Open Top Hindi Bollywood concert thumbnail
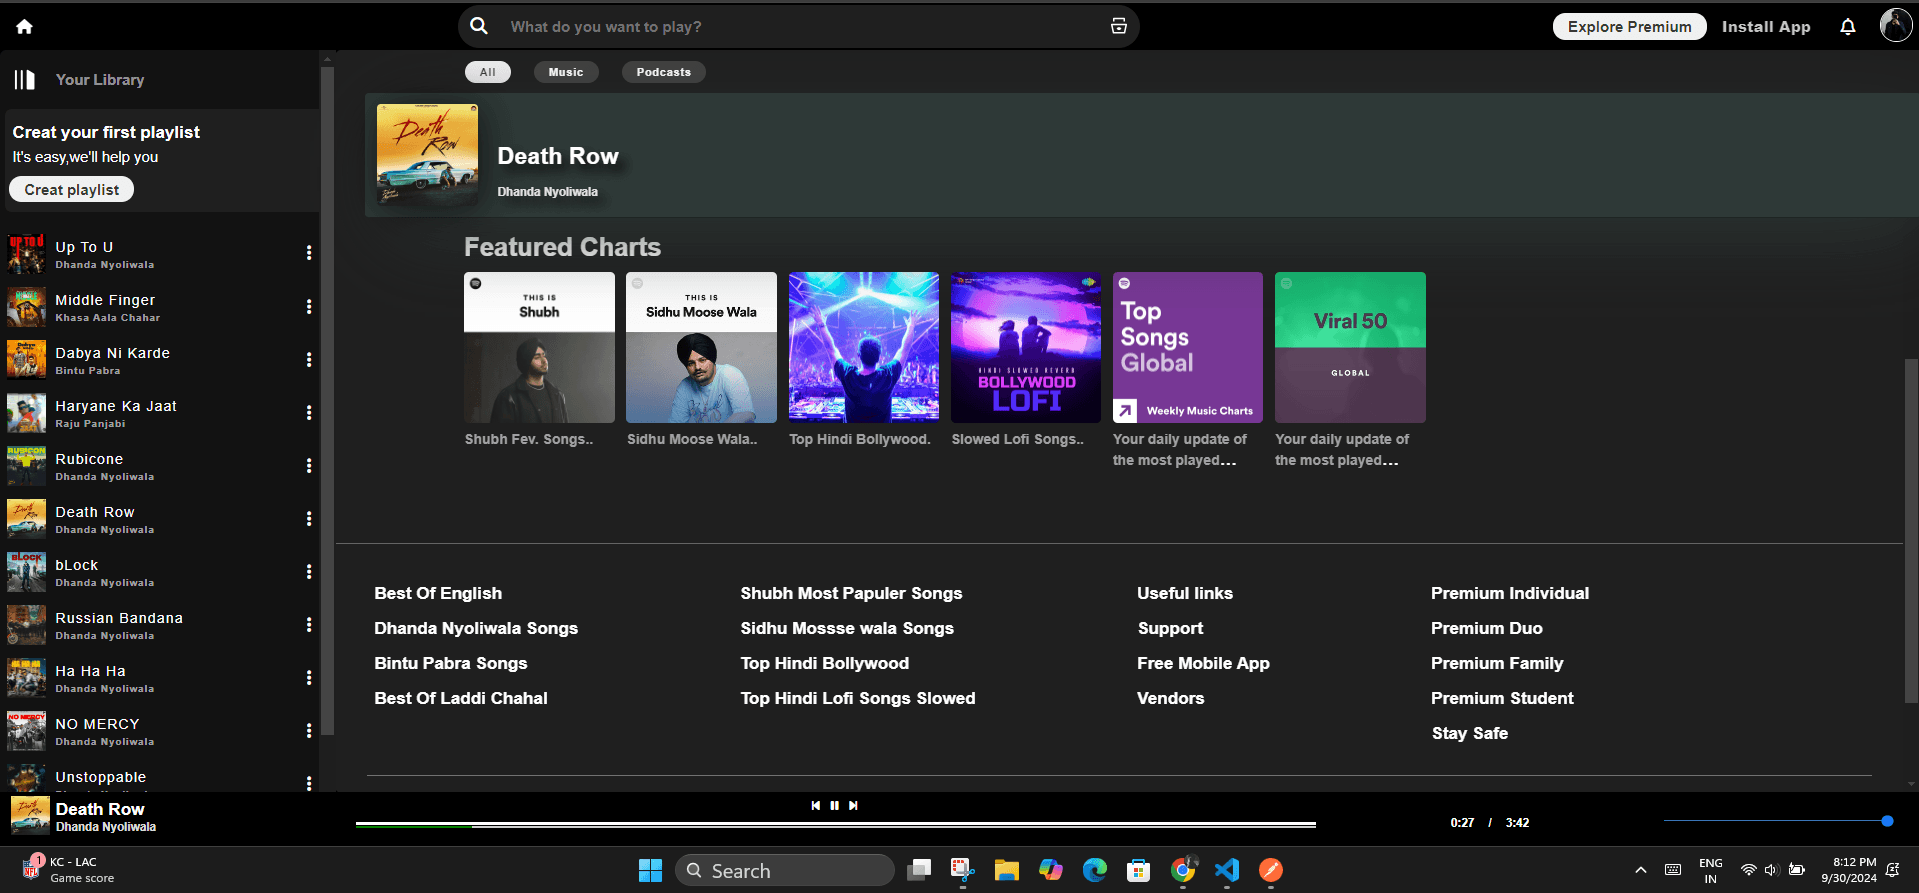1919x893 pixels. point(864,347)
